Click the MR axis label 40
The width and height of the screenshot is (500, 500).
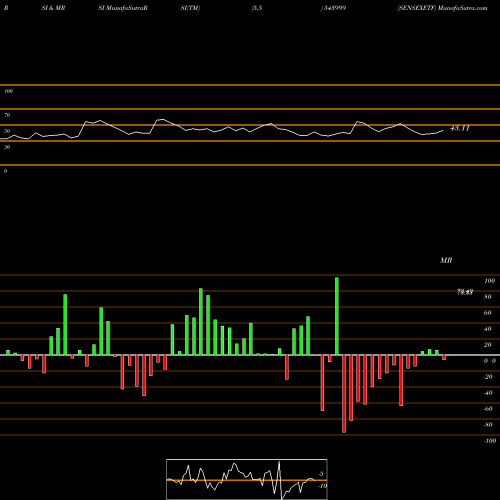click(x=488, y=329)
